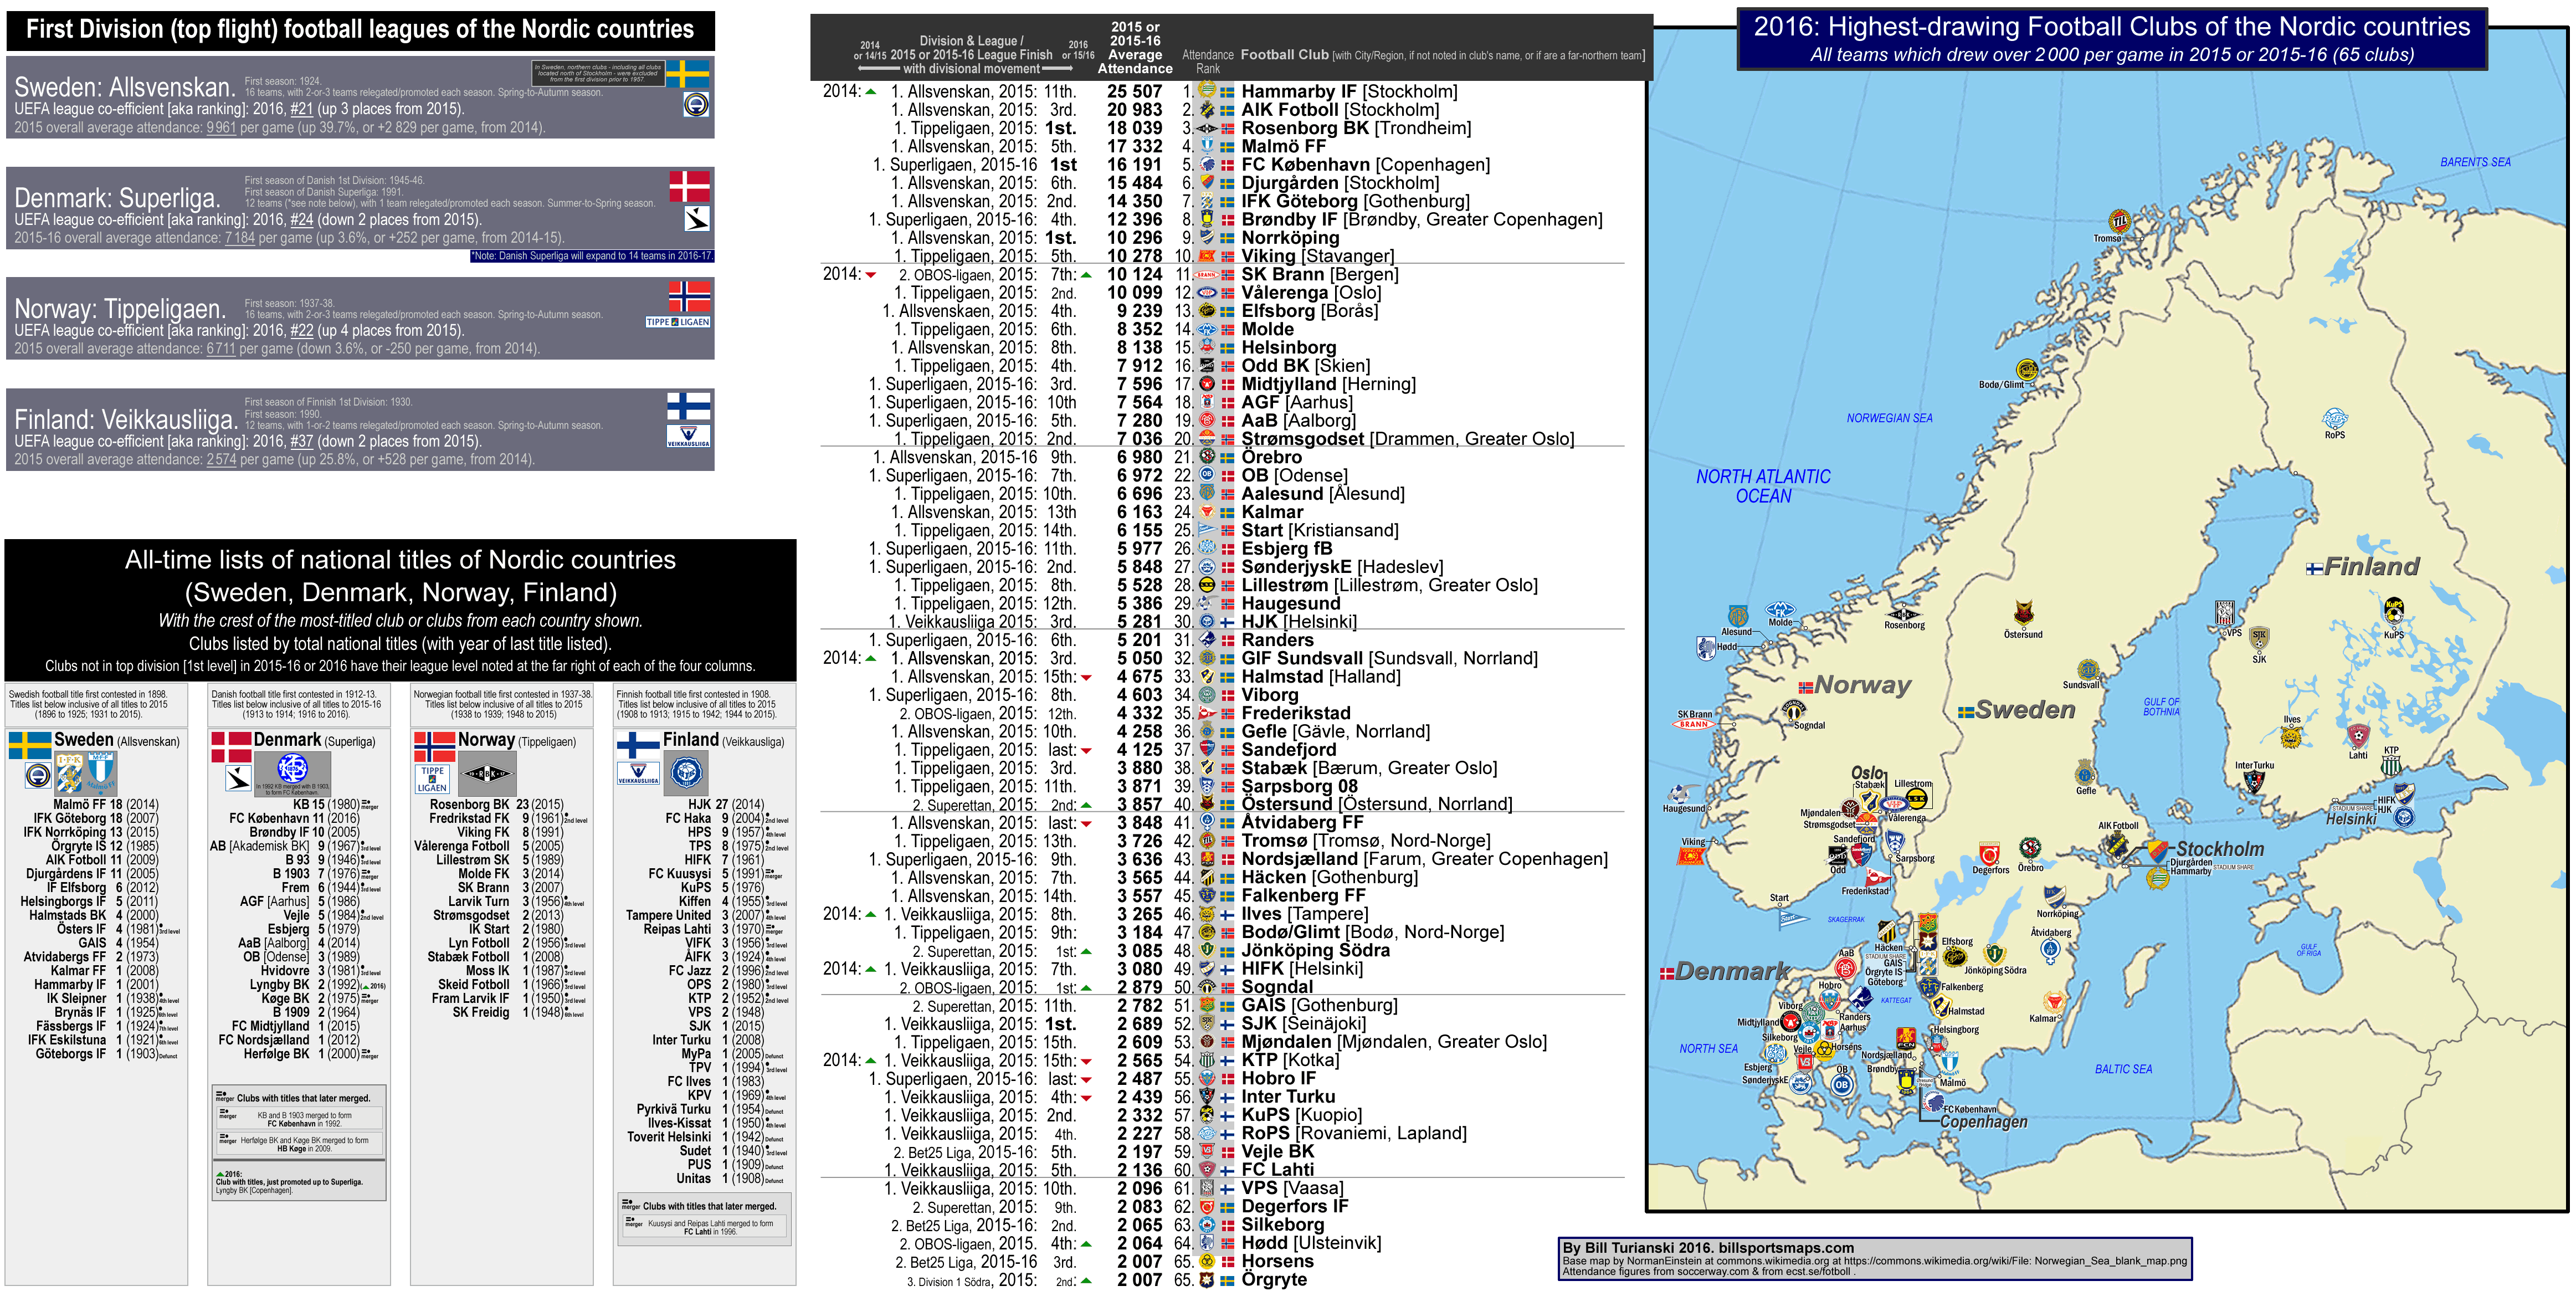Viewport: 2576px width, 1291px height.
Task: Click the Veikkausliiga logo in Finland panel
Action: [x=688, y=436]
